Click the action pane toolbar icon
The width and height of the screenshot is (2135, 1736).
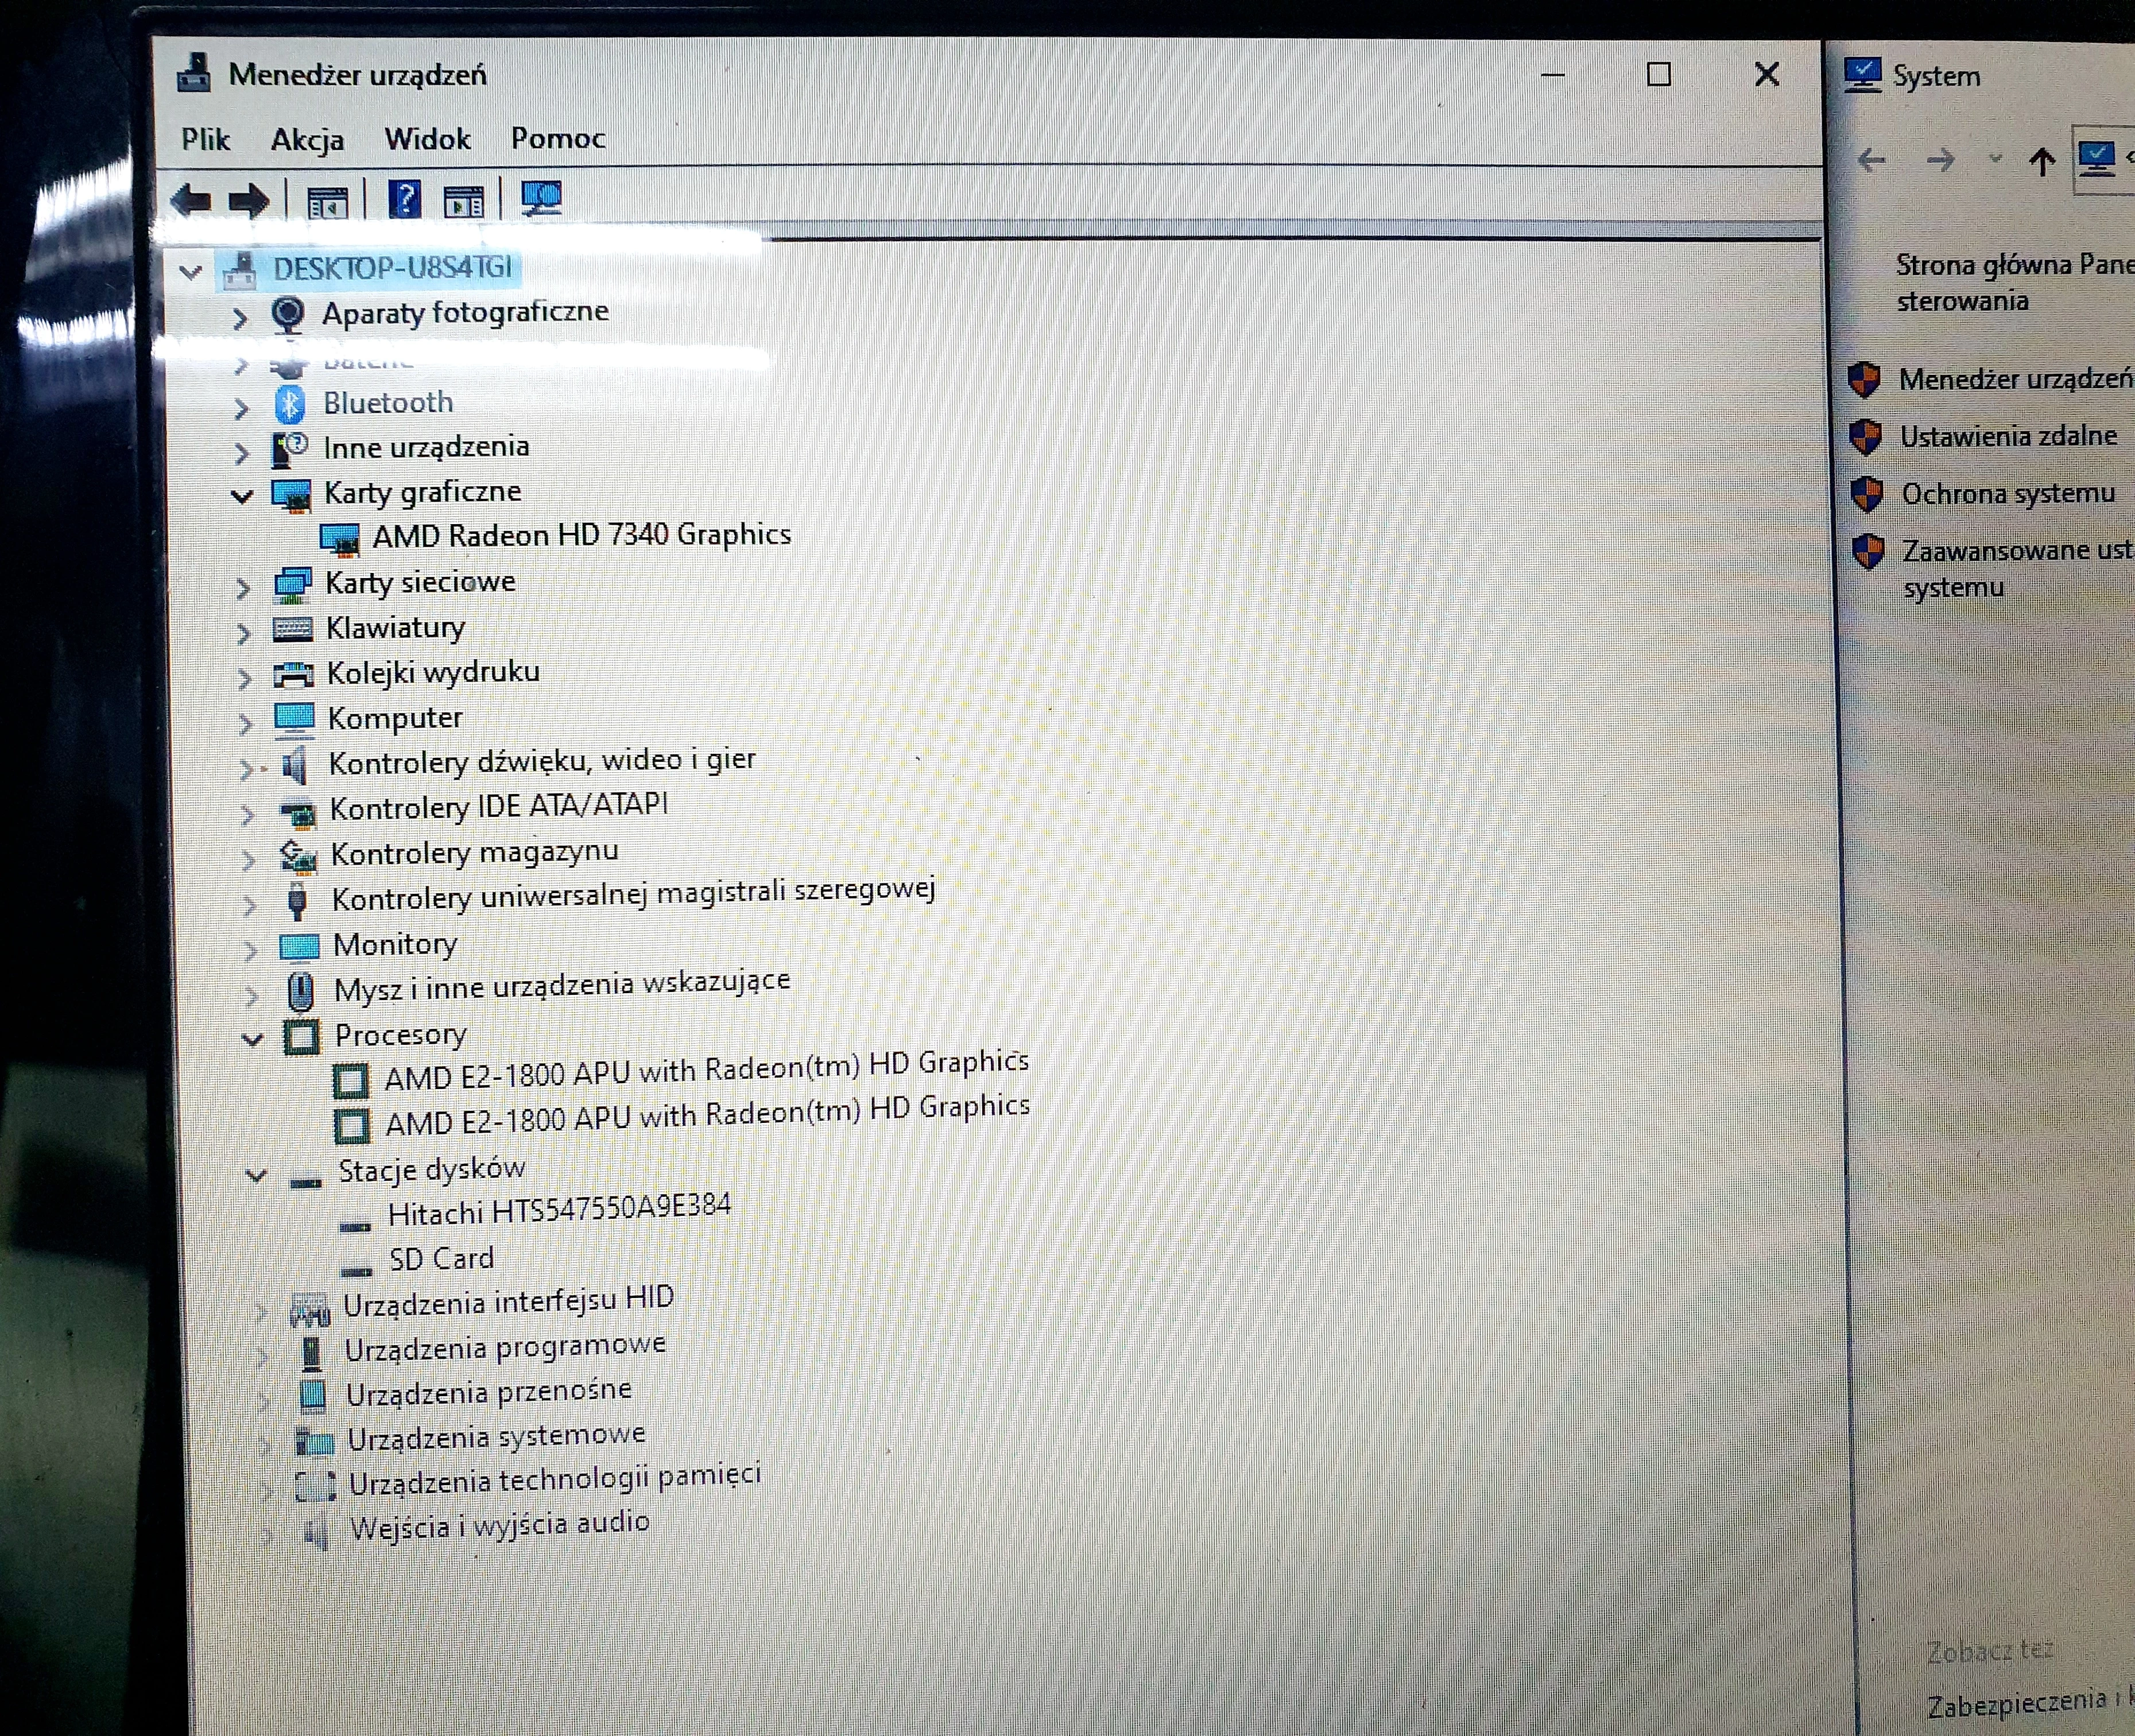click(463, 201)
